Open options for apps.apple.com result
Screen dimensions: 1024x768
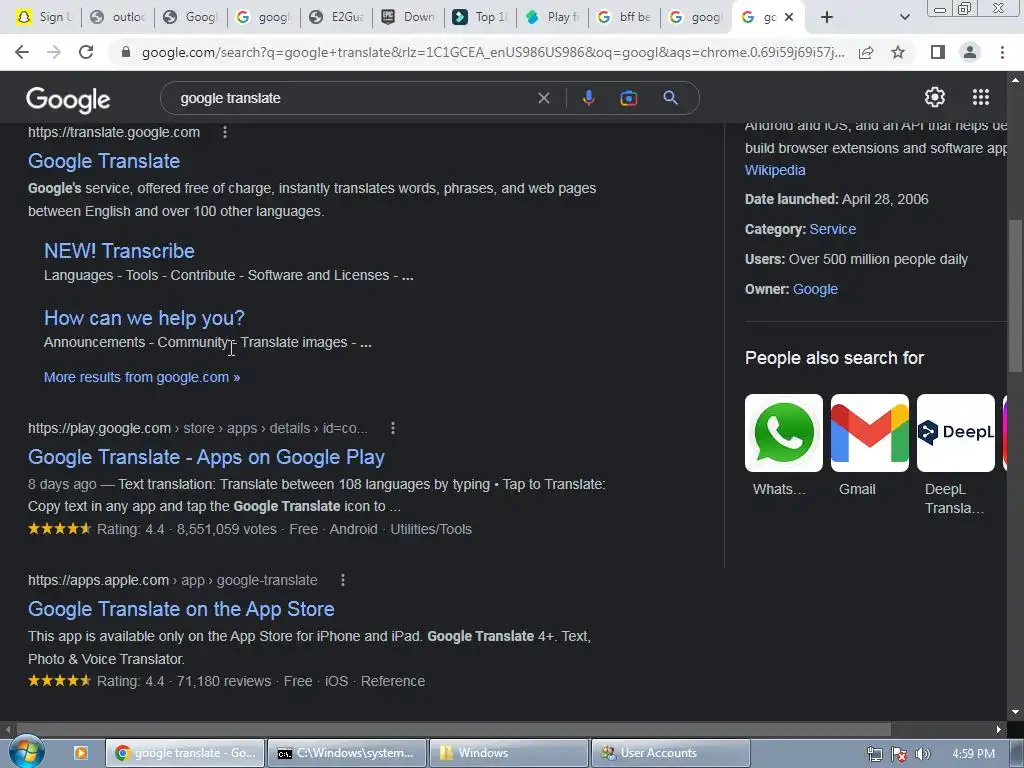pyautogui.click(x=343, y=580)
